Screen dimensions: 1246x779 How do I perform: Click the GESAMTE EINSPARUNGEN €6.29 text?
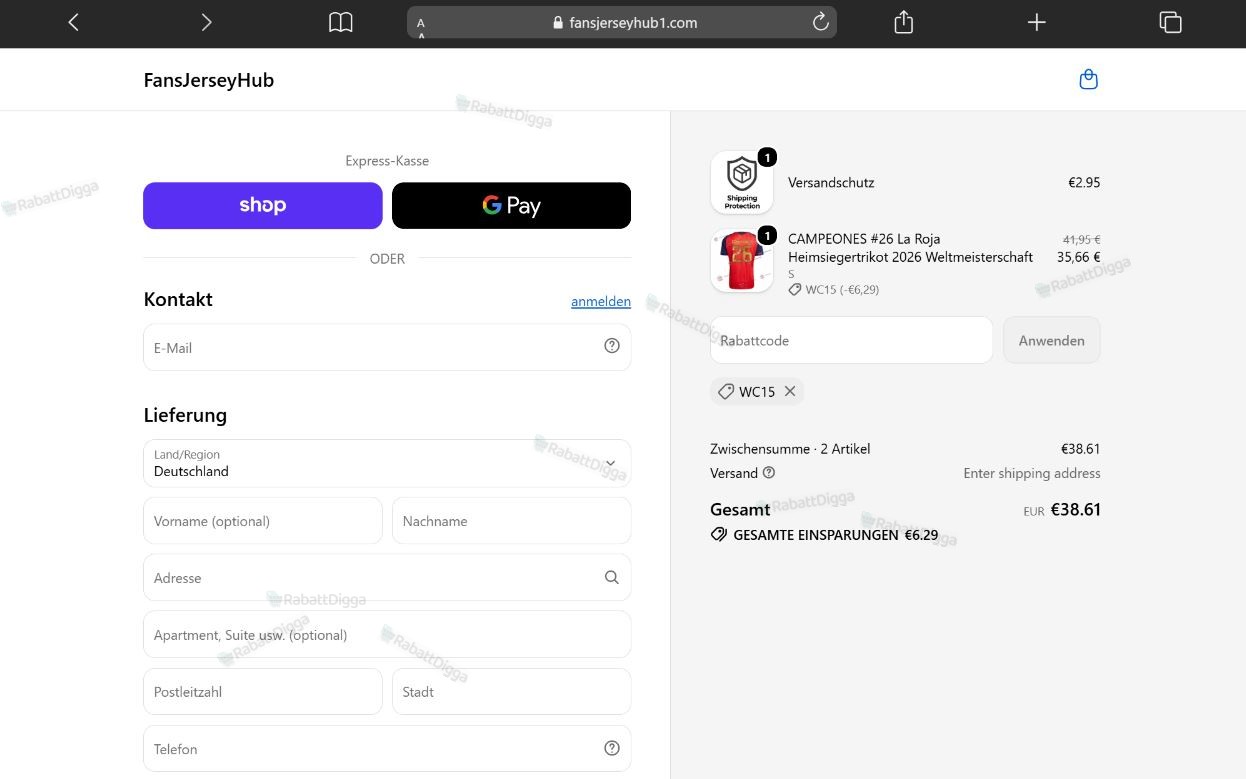coord(835,535)
